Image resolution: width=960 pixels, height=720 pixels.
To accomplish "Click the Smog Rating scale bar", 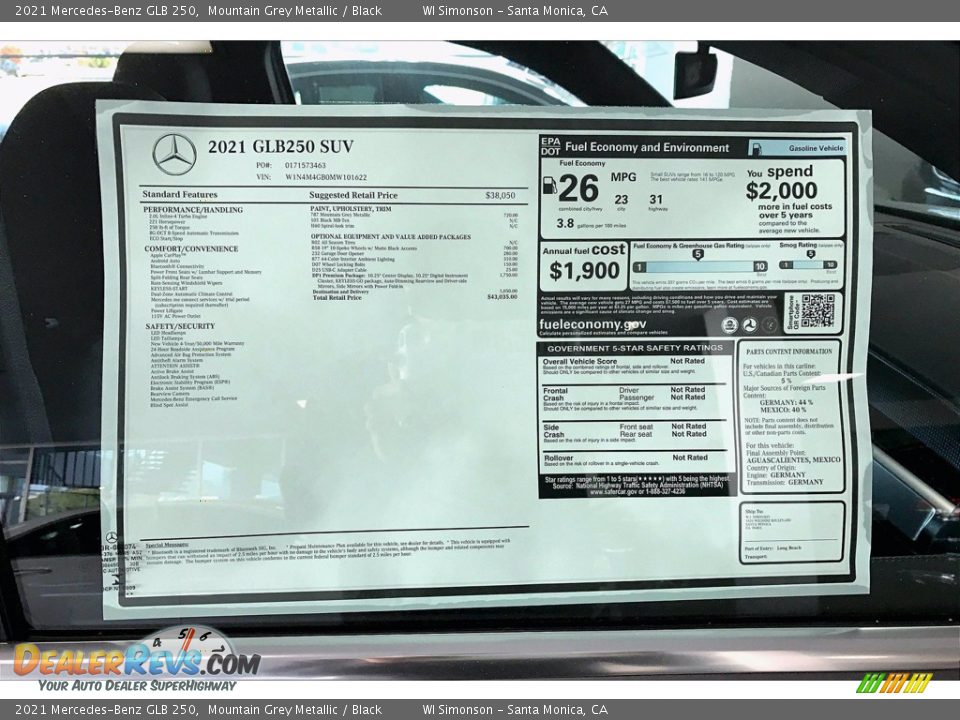I will pos(808,265).
